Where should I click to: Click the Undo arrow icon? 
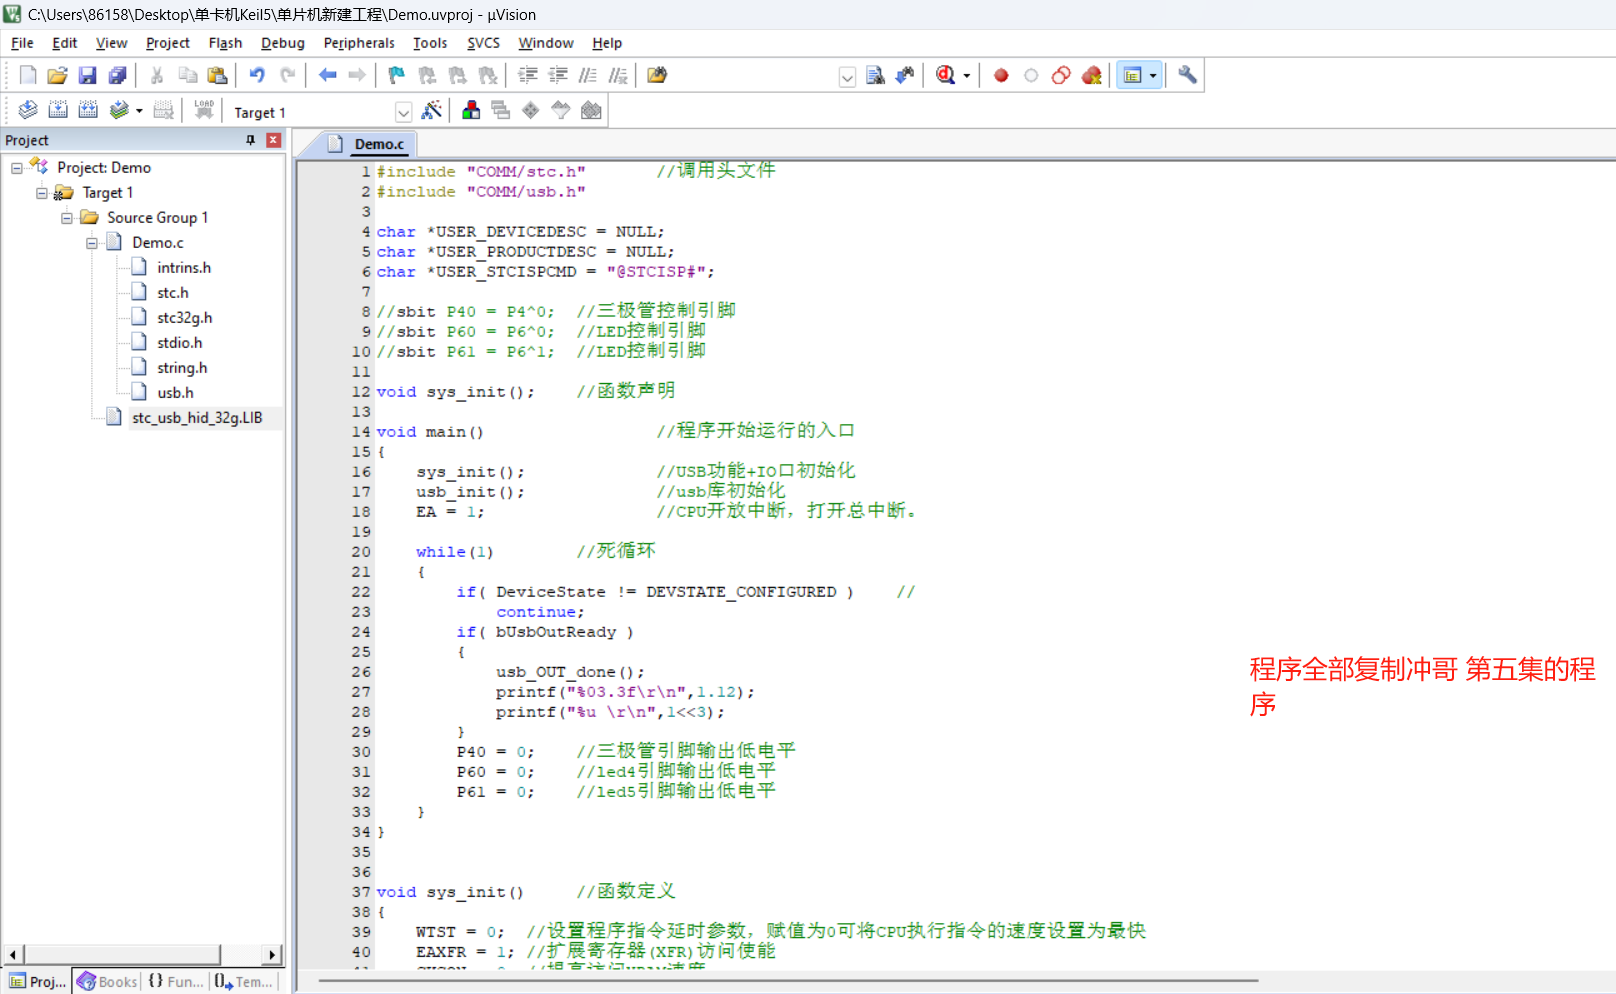257,75
